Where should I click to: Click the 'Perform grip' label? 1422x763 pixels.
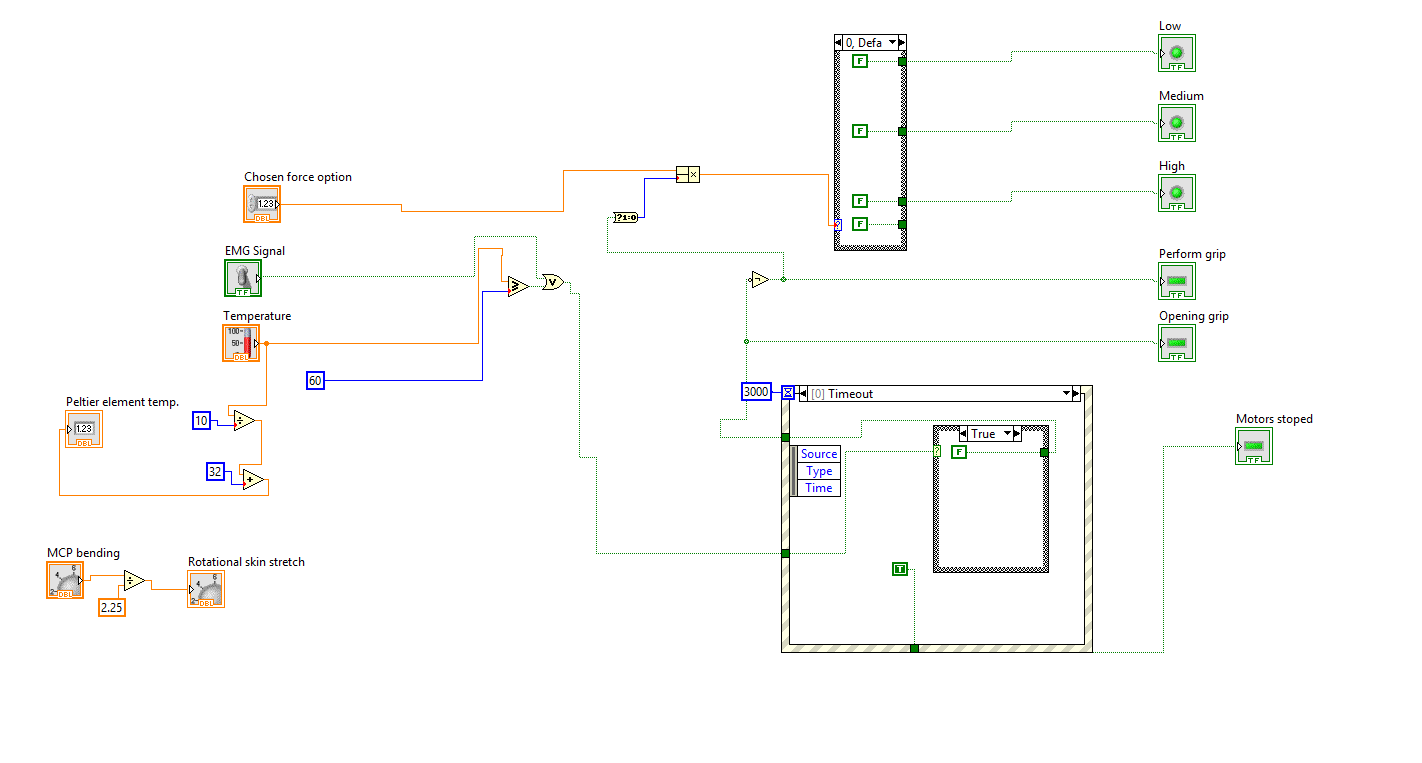click(x=1192, y=254)
